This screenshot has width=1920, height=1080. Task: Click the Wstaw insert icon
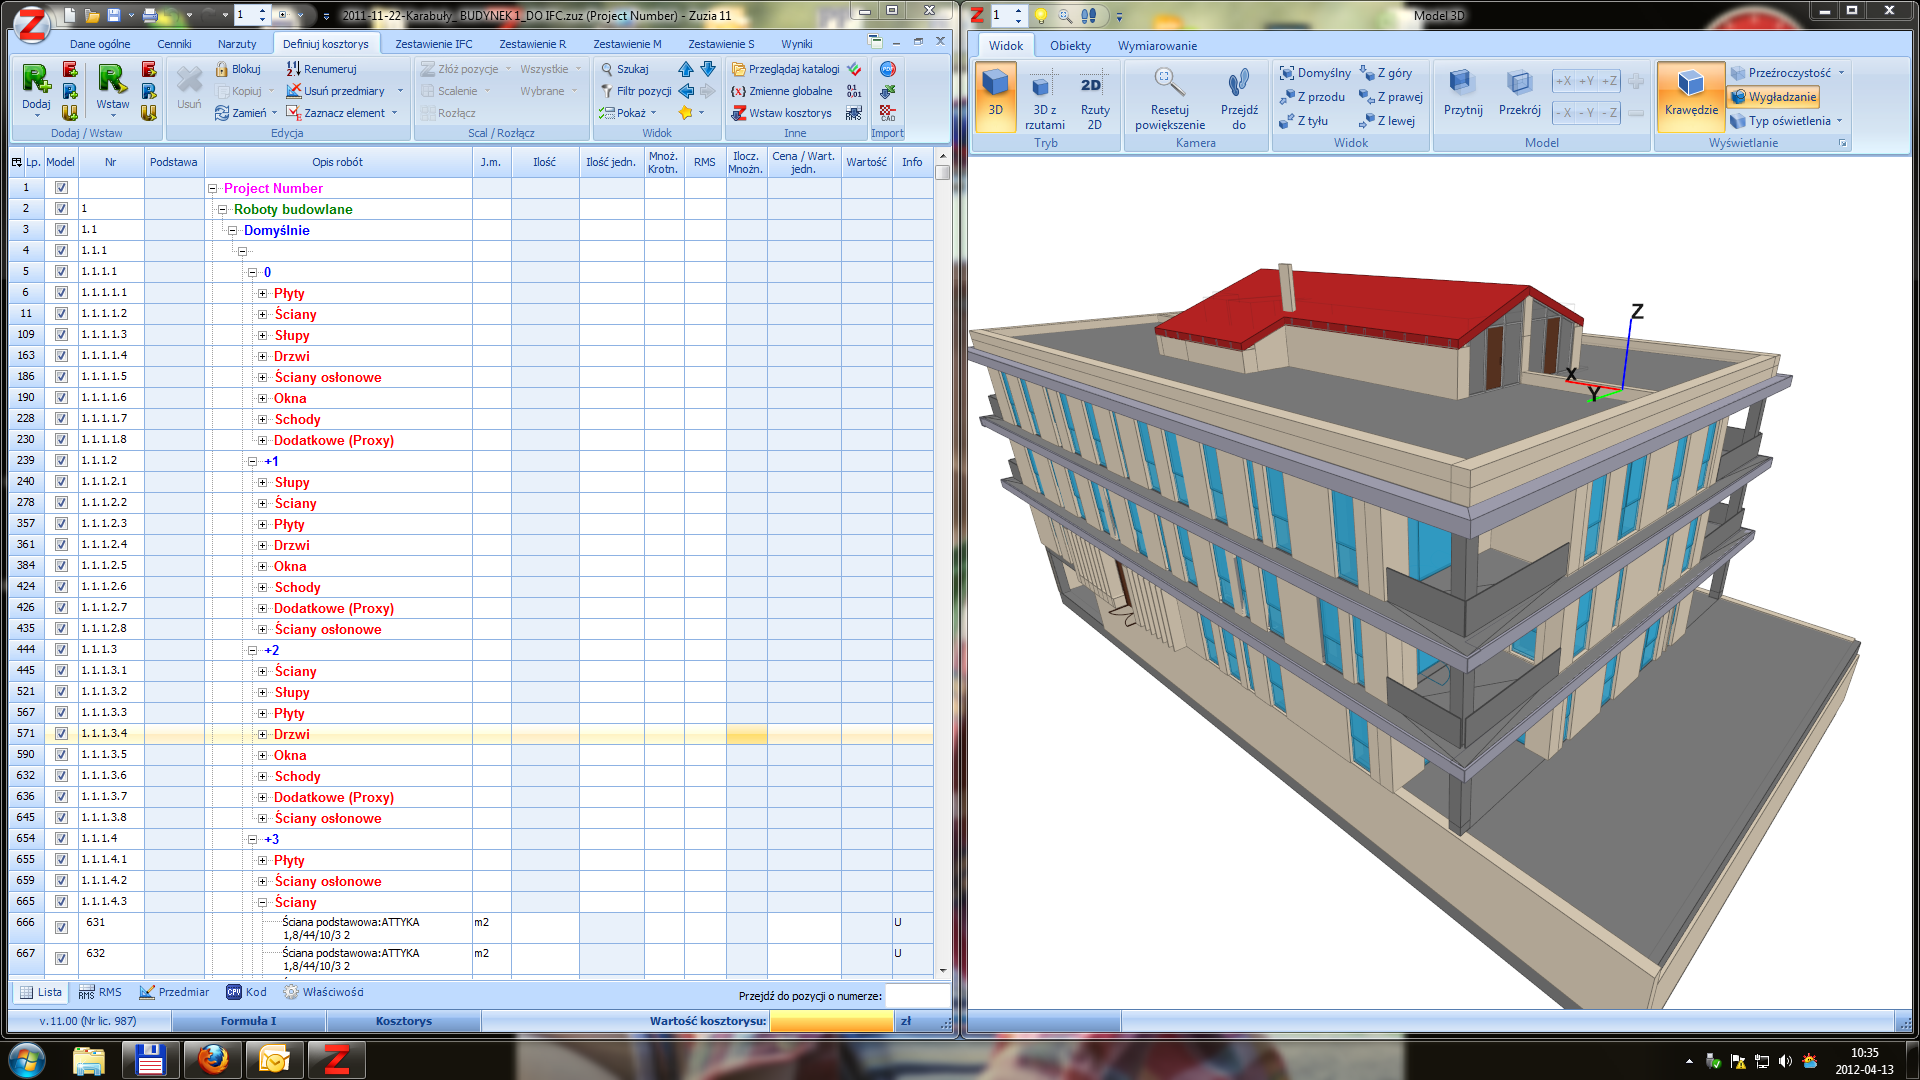click(112, 86)
